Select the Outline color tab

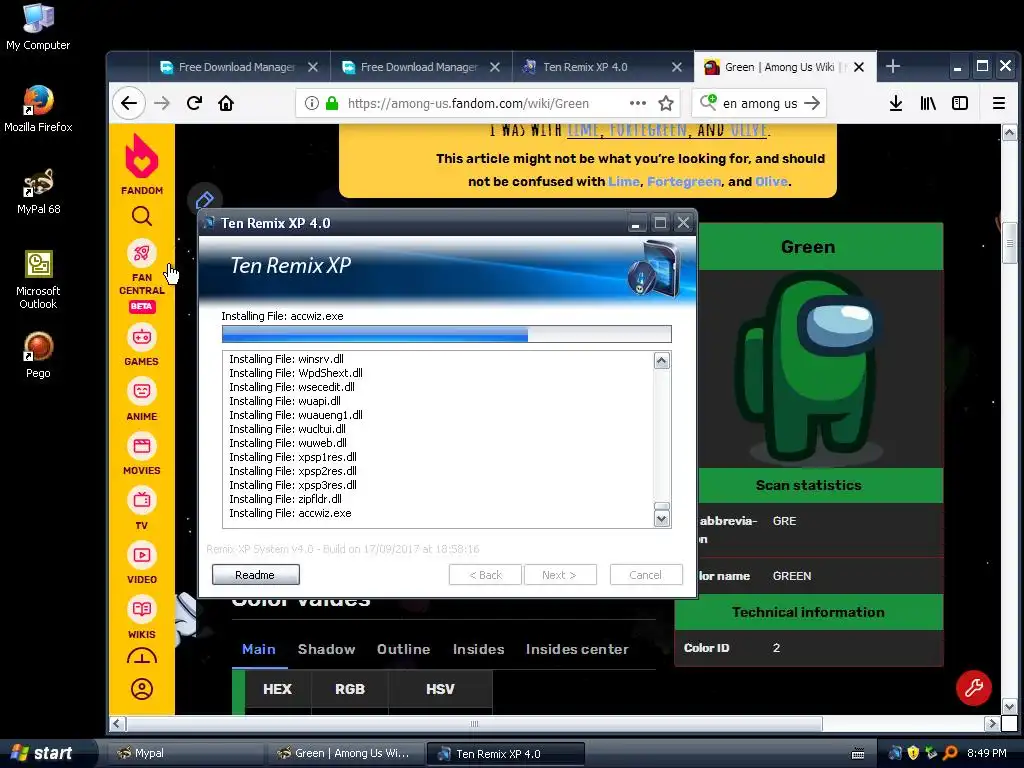pos(403,649)
